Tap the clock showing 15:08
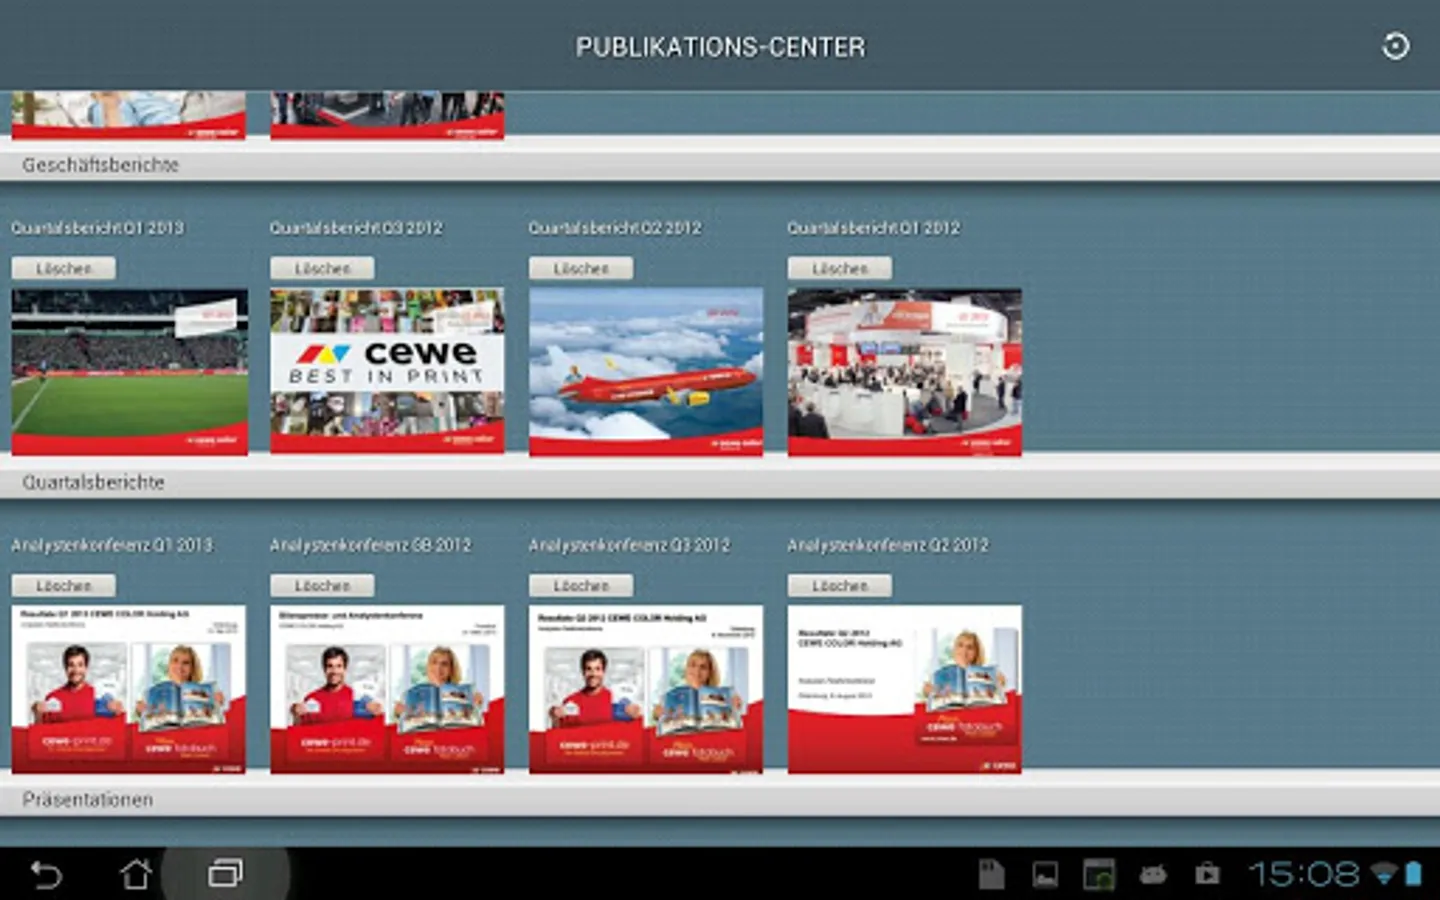Screen dimensions: 1440x900 [x=1304, y=875]
